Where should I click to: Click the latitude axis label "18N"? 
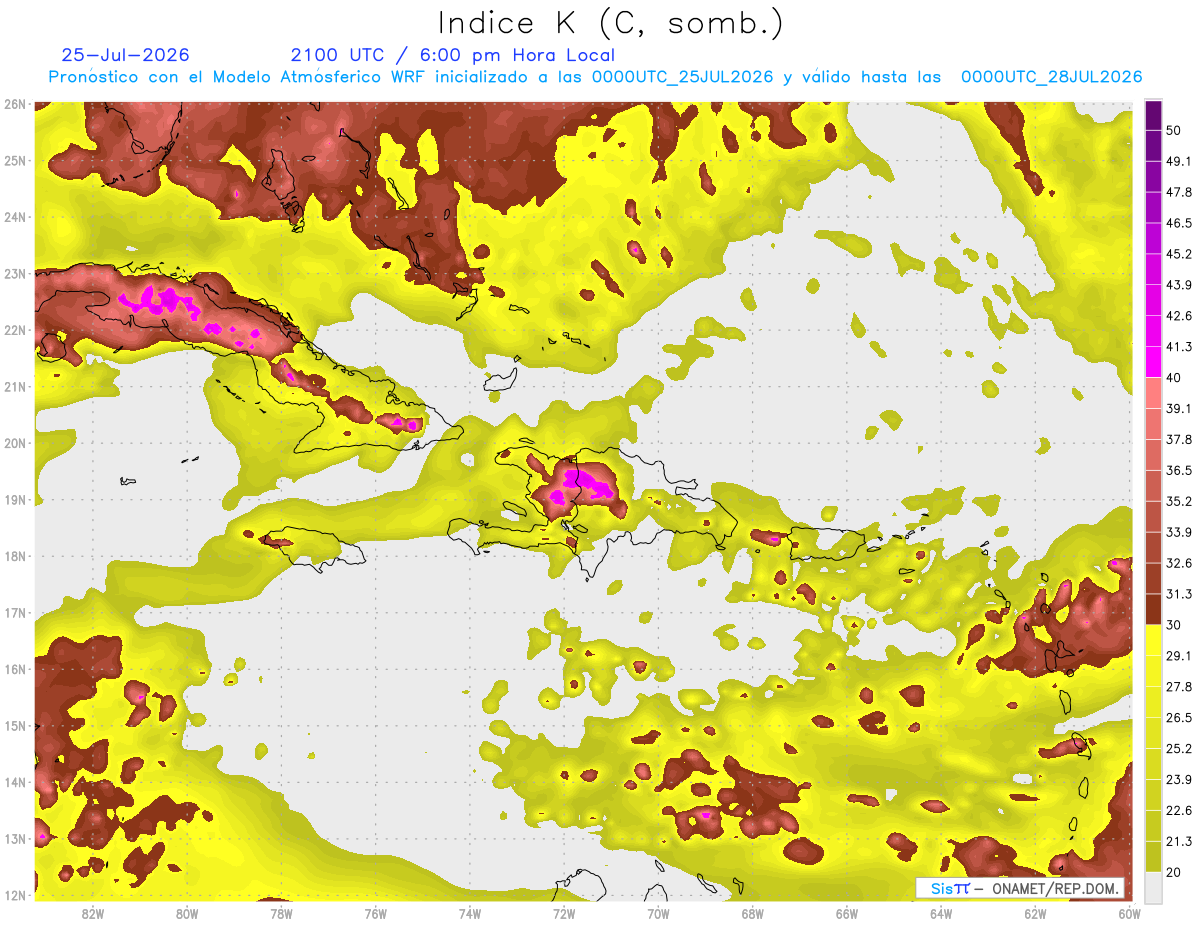coord(15,556)
